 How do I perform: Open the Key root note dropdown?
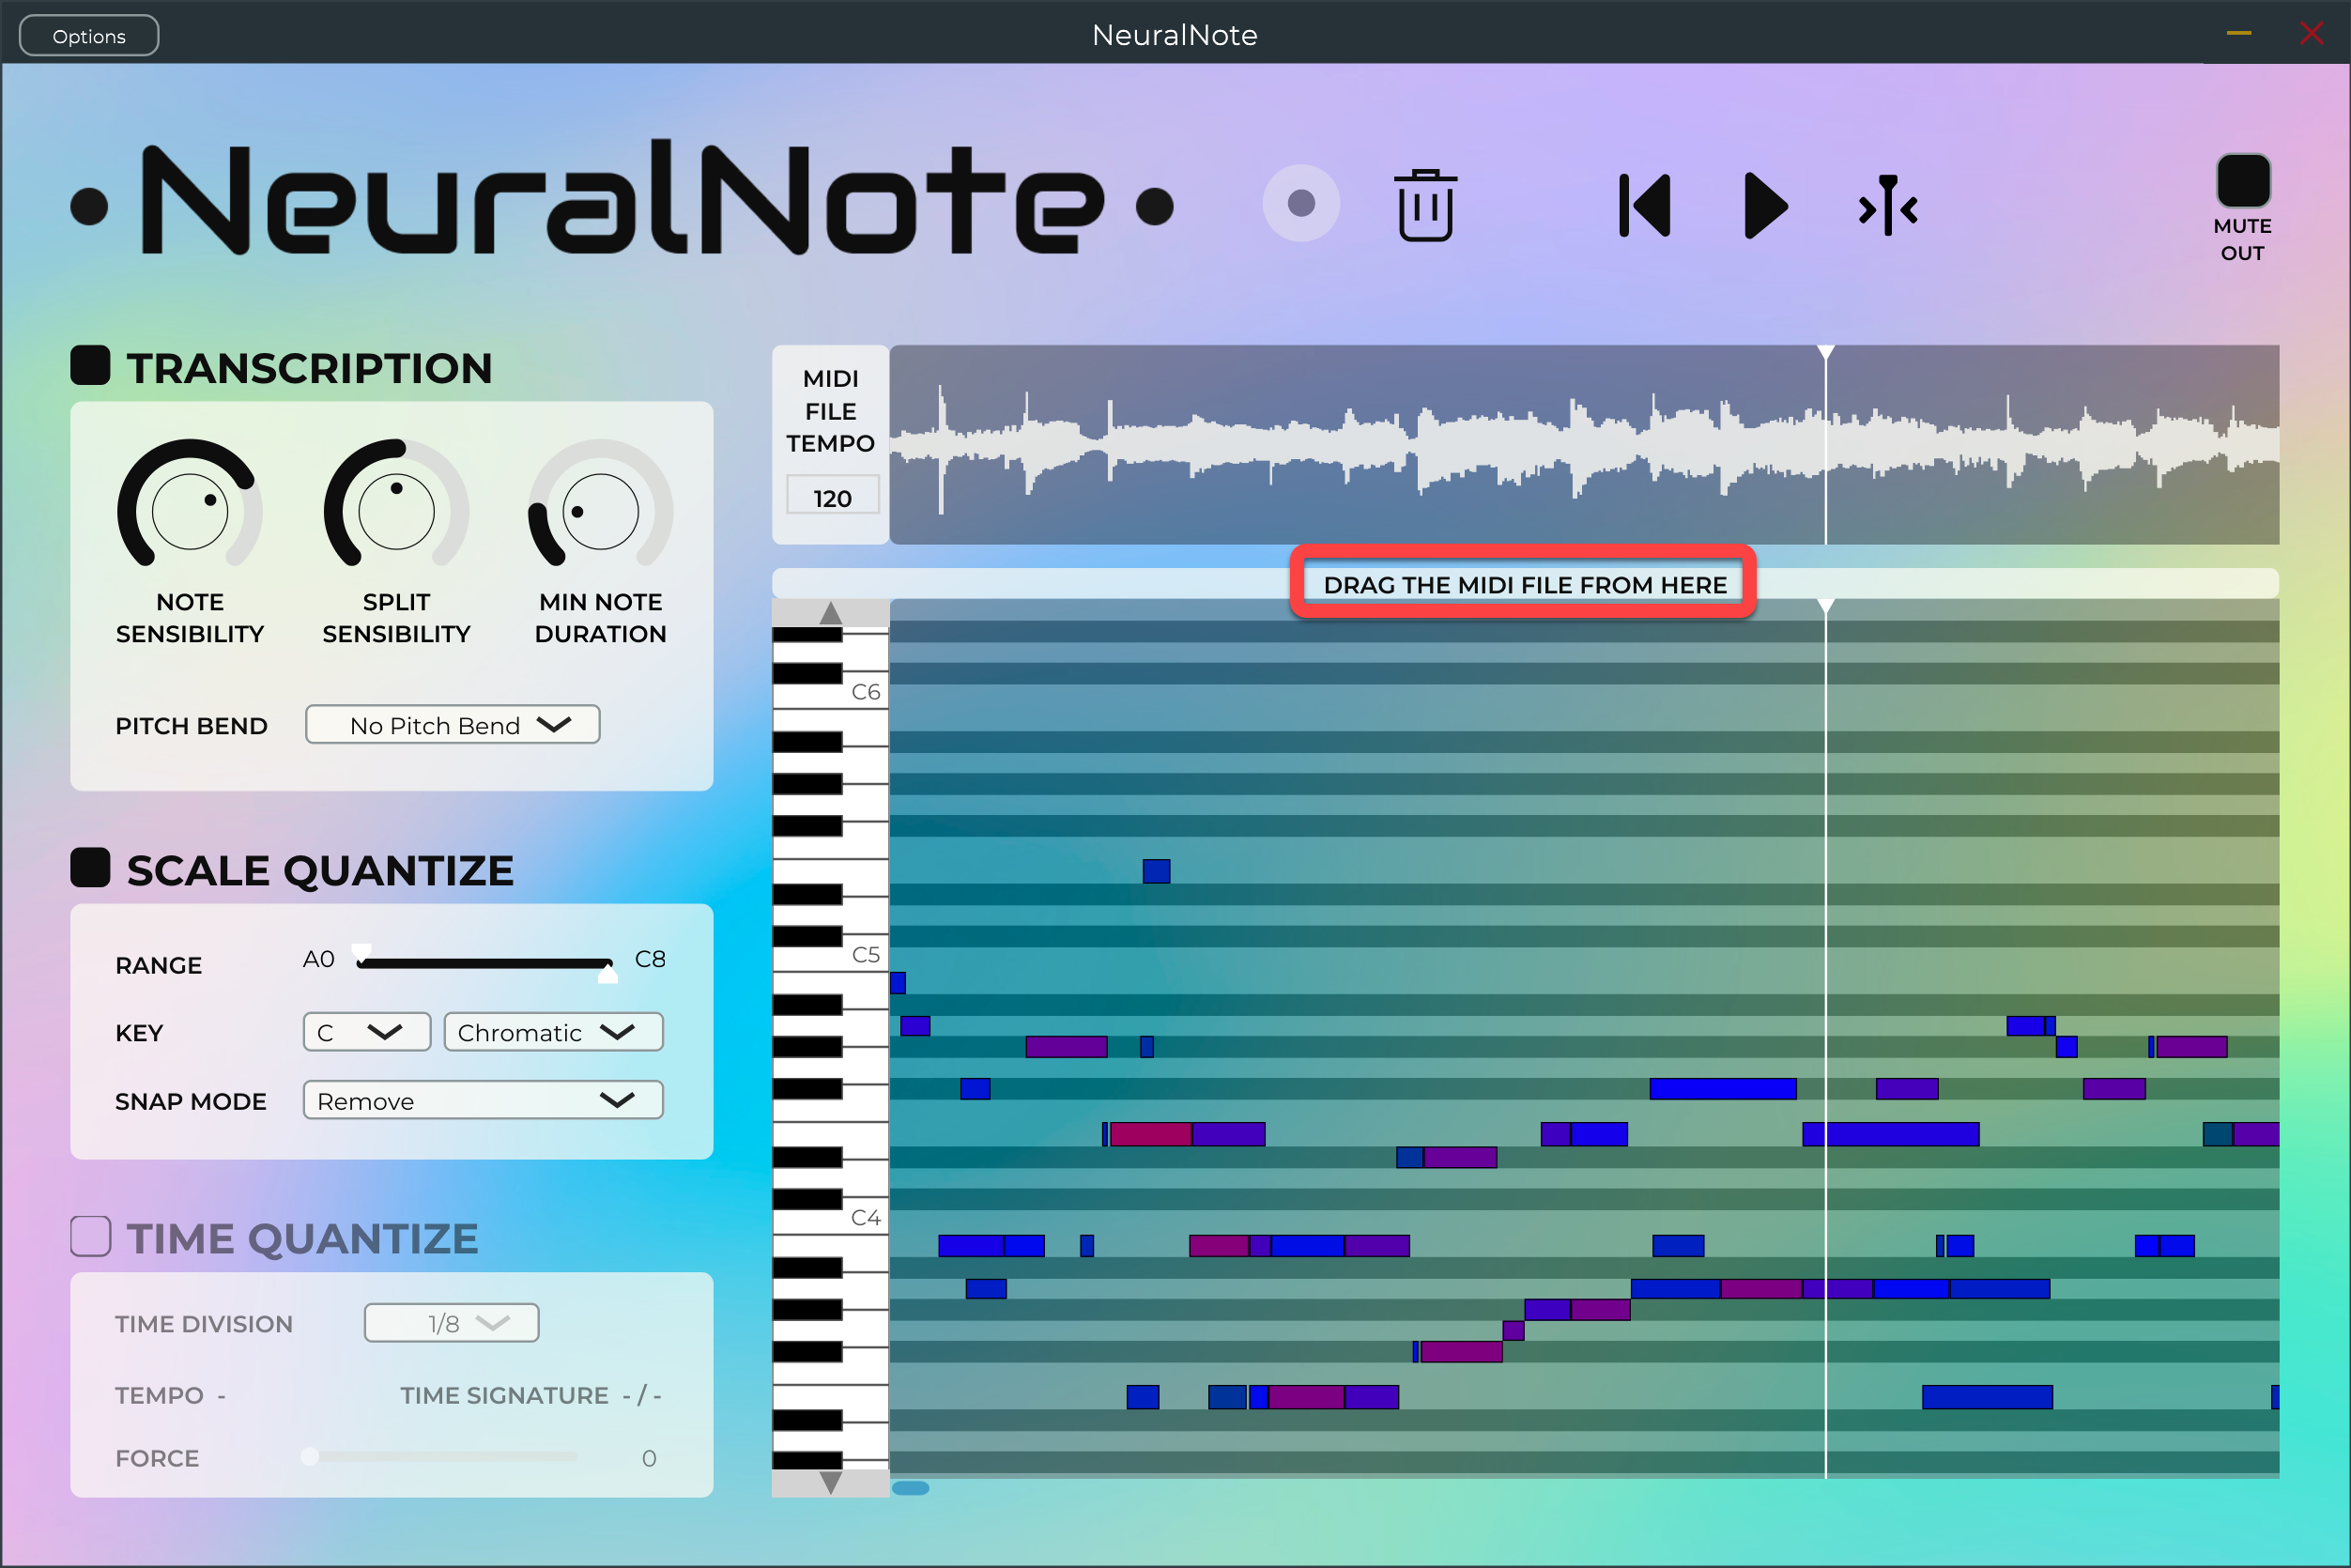(366, 1032)
